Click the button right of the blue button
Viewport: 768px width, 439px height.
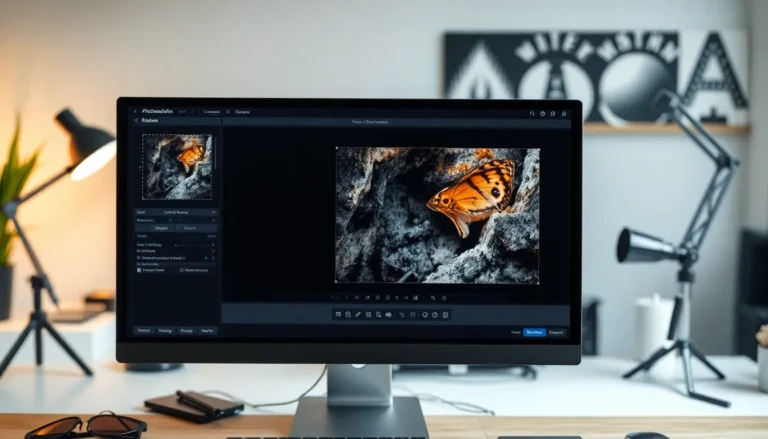tap(556, 331)
